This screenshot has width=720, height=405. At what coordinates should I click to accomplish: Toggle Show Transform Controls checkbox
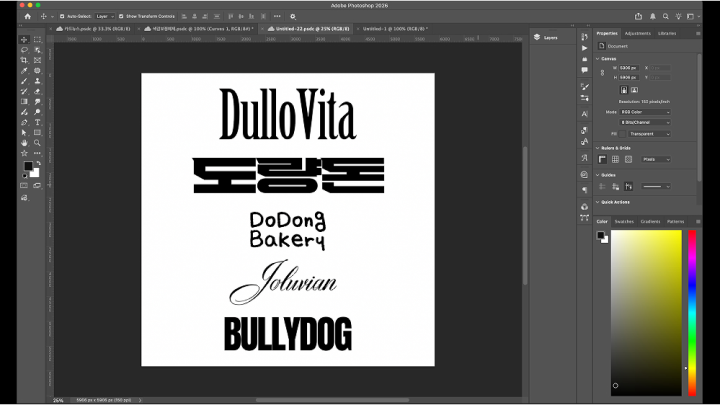(120, 16)
